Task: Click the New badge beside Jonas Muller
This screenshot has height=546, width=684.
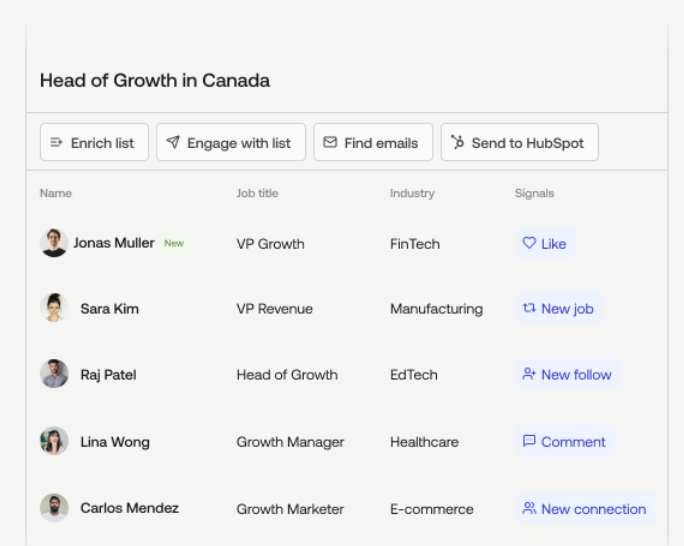Action: tap(174, 243)
